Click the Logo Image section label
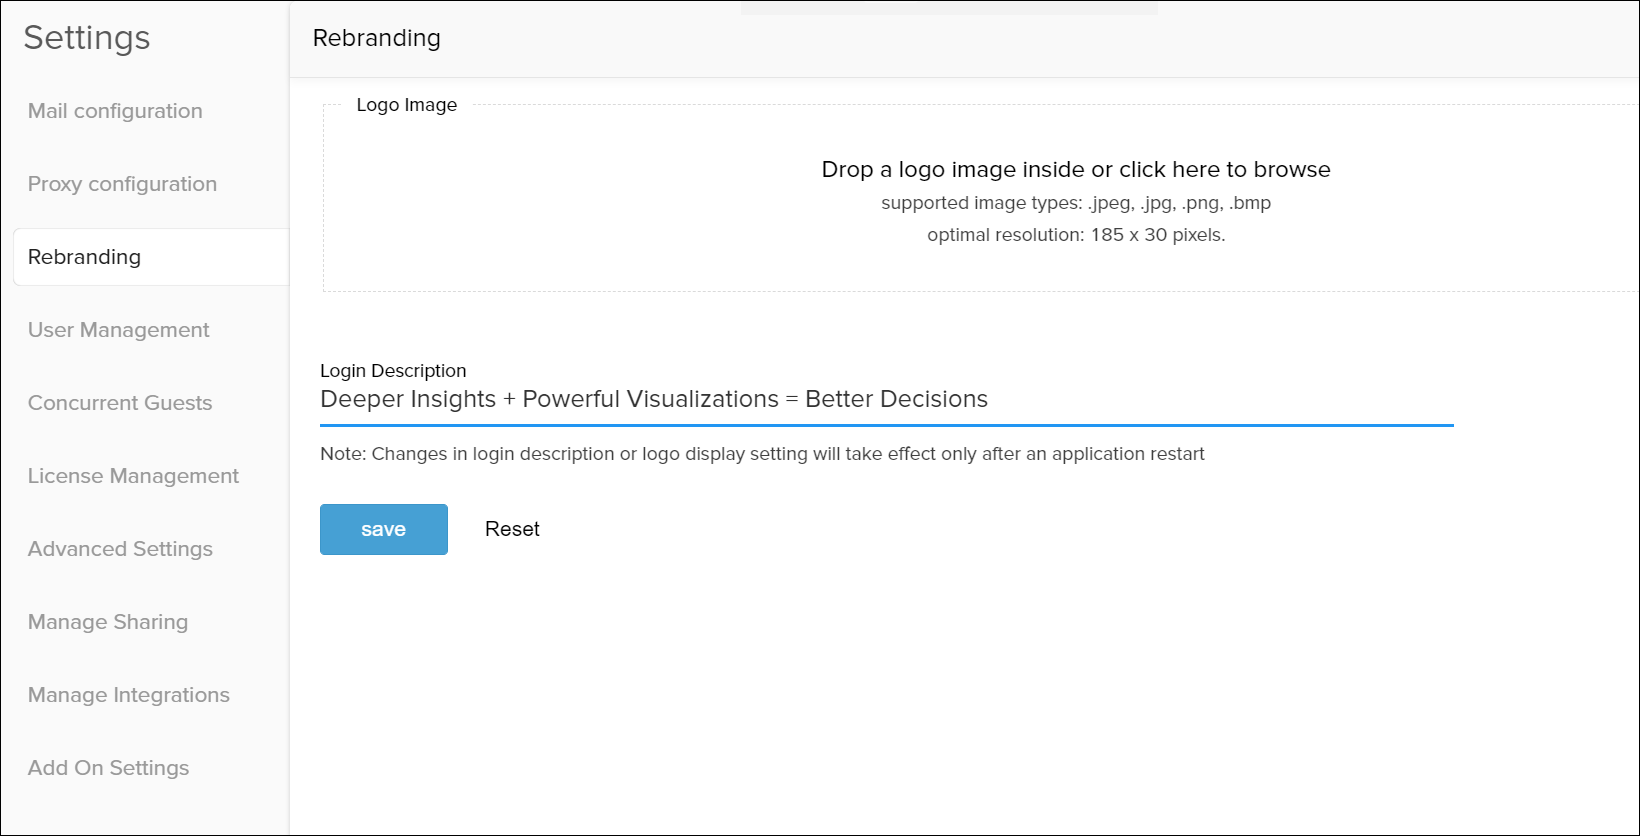 pos(407,105)
